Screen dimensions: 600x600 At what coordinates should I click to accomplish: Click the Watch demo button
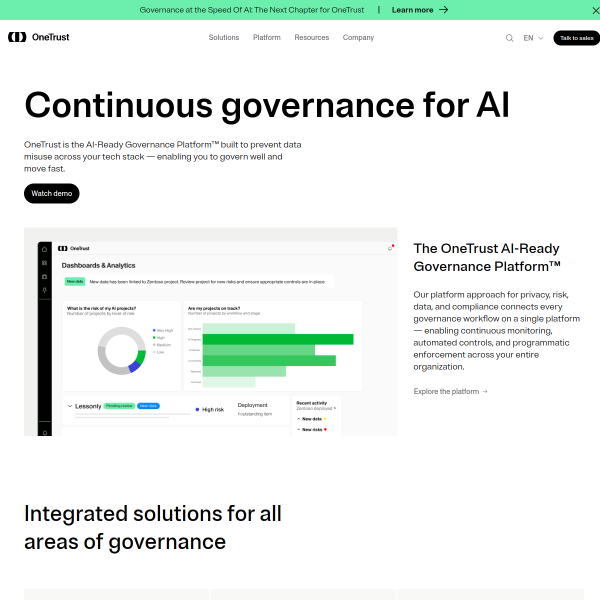click(52, 193)
